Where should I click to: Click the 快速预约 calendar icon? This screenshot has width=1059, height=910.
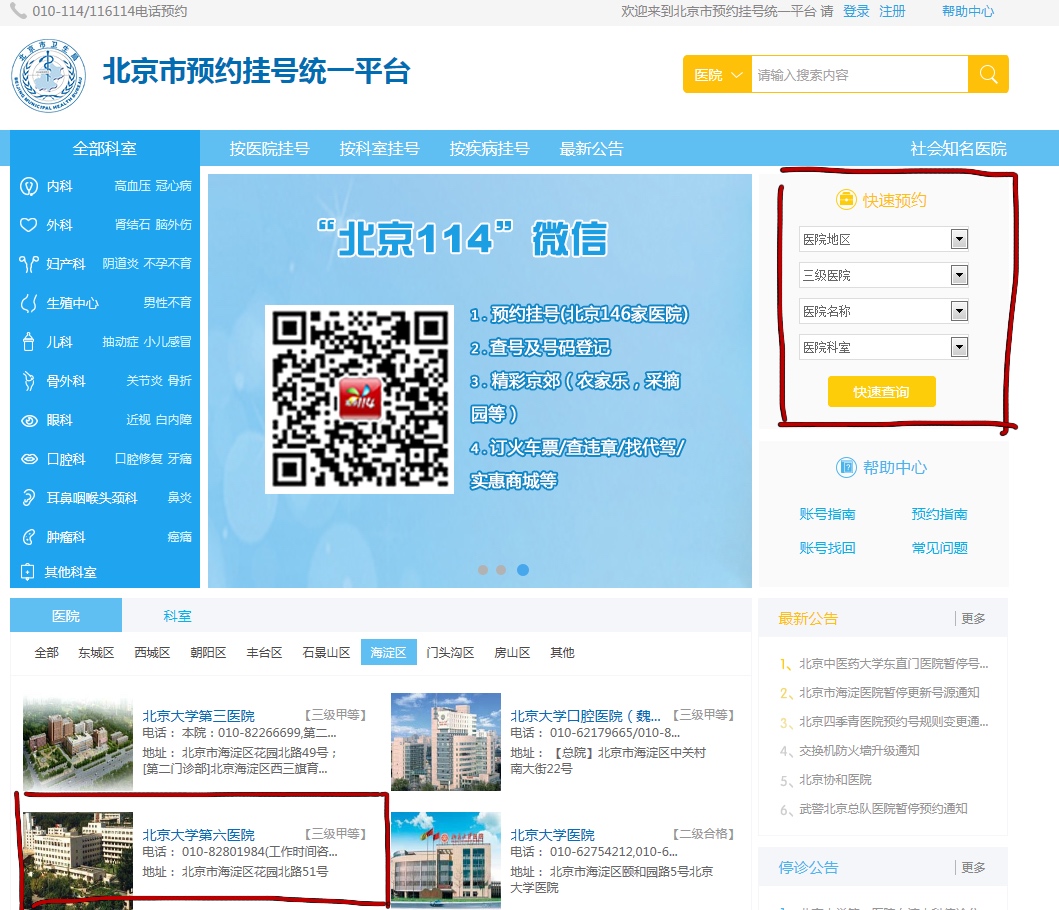click(x=846, y=199)
